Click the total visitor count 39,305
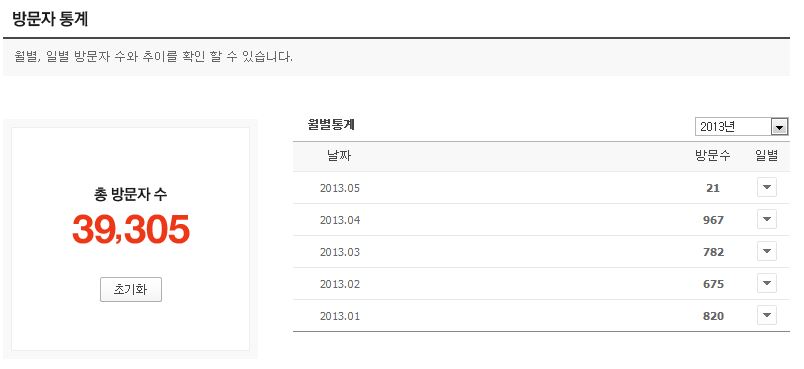 click(131, 229)
